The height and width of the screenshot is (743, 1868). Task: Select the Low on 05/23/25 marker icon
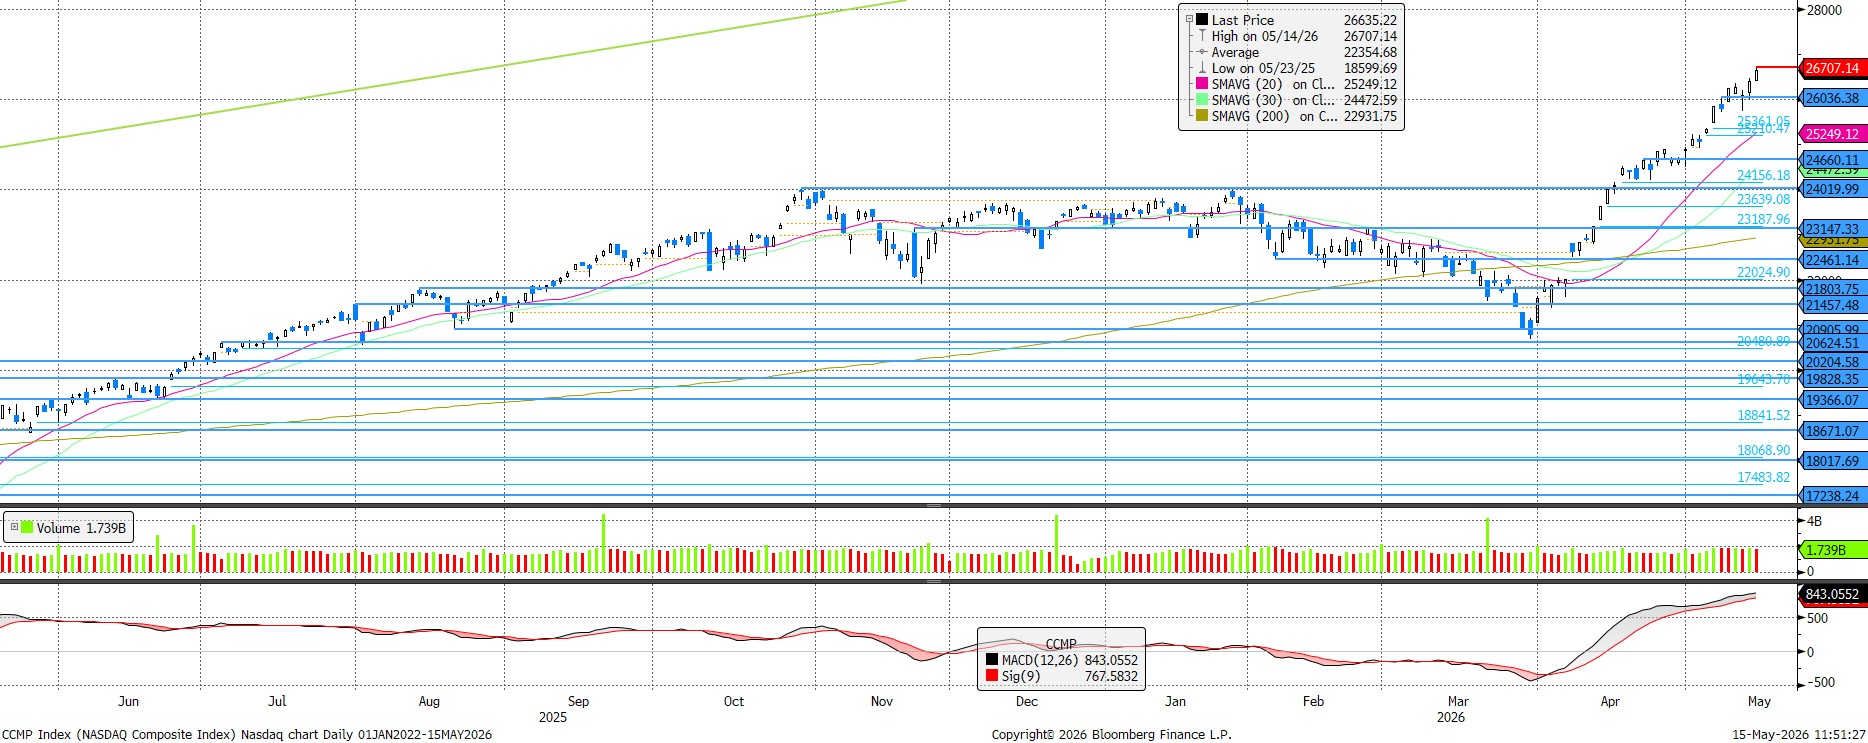1202,68
